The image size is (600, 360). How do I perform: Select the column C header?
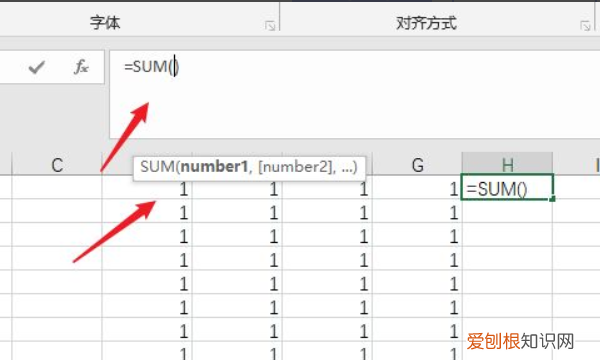point(57,165)
